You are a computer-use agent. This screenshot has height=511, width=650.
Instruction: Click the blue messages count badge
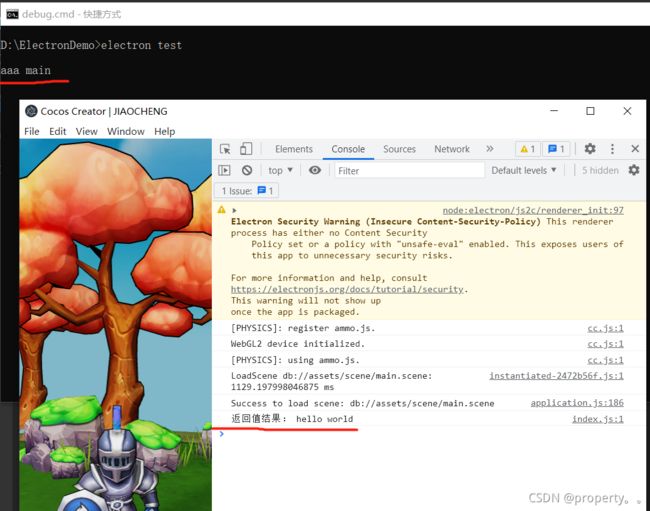click(557, 149)
